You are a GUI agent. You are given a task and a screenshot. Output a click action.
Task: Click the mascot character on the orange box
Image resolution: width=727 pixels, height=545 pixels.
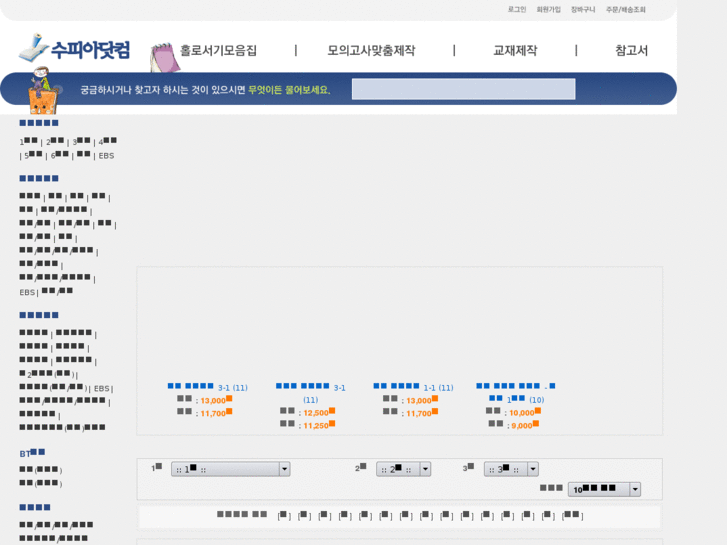tap(43, 91)
